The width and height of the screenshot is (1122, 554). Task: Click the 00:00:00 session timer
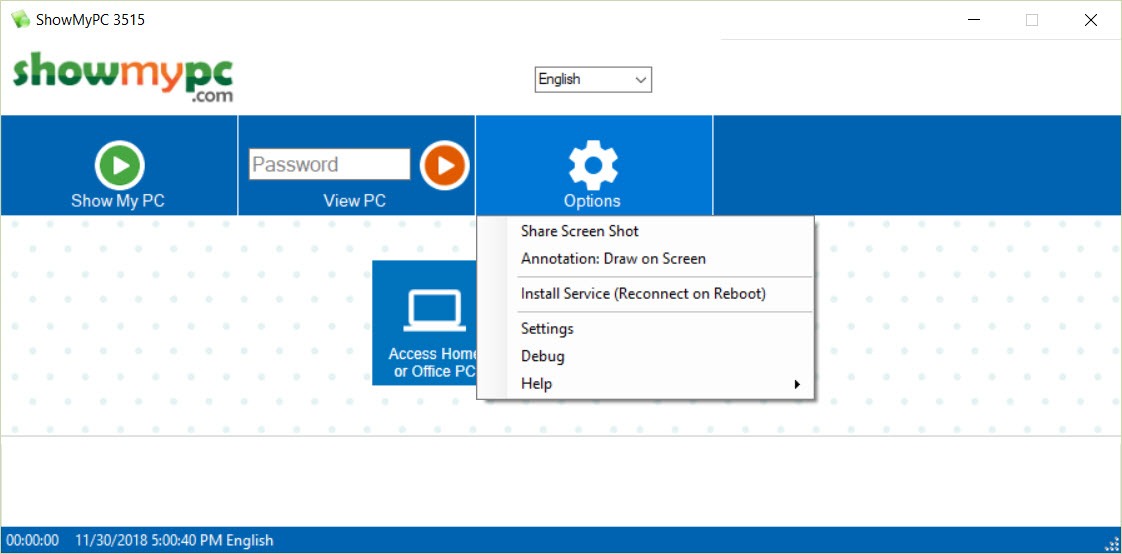pyautogui.click(x=33, y=541)
